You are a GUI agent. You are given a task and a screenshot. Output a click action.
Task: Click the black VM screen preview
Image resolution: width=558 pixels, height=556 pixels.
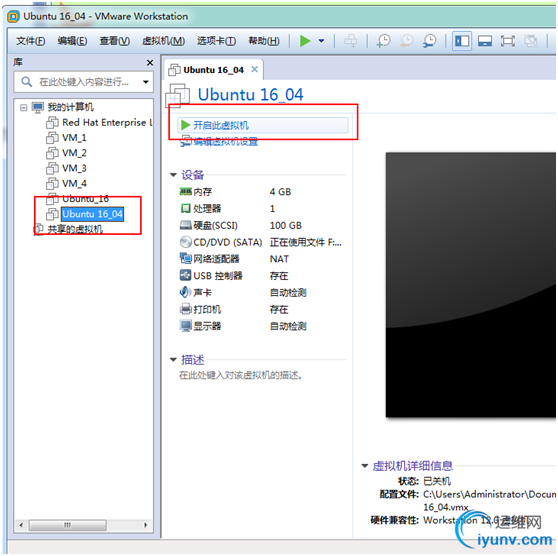coord(471,285)
